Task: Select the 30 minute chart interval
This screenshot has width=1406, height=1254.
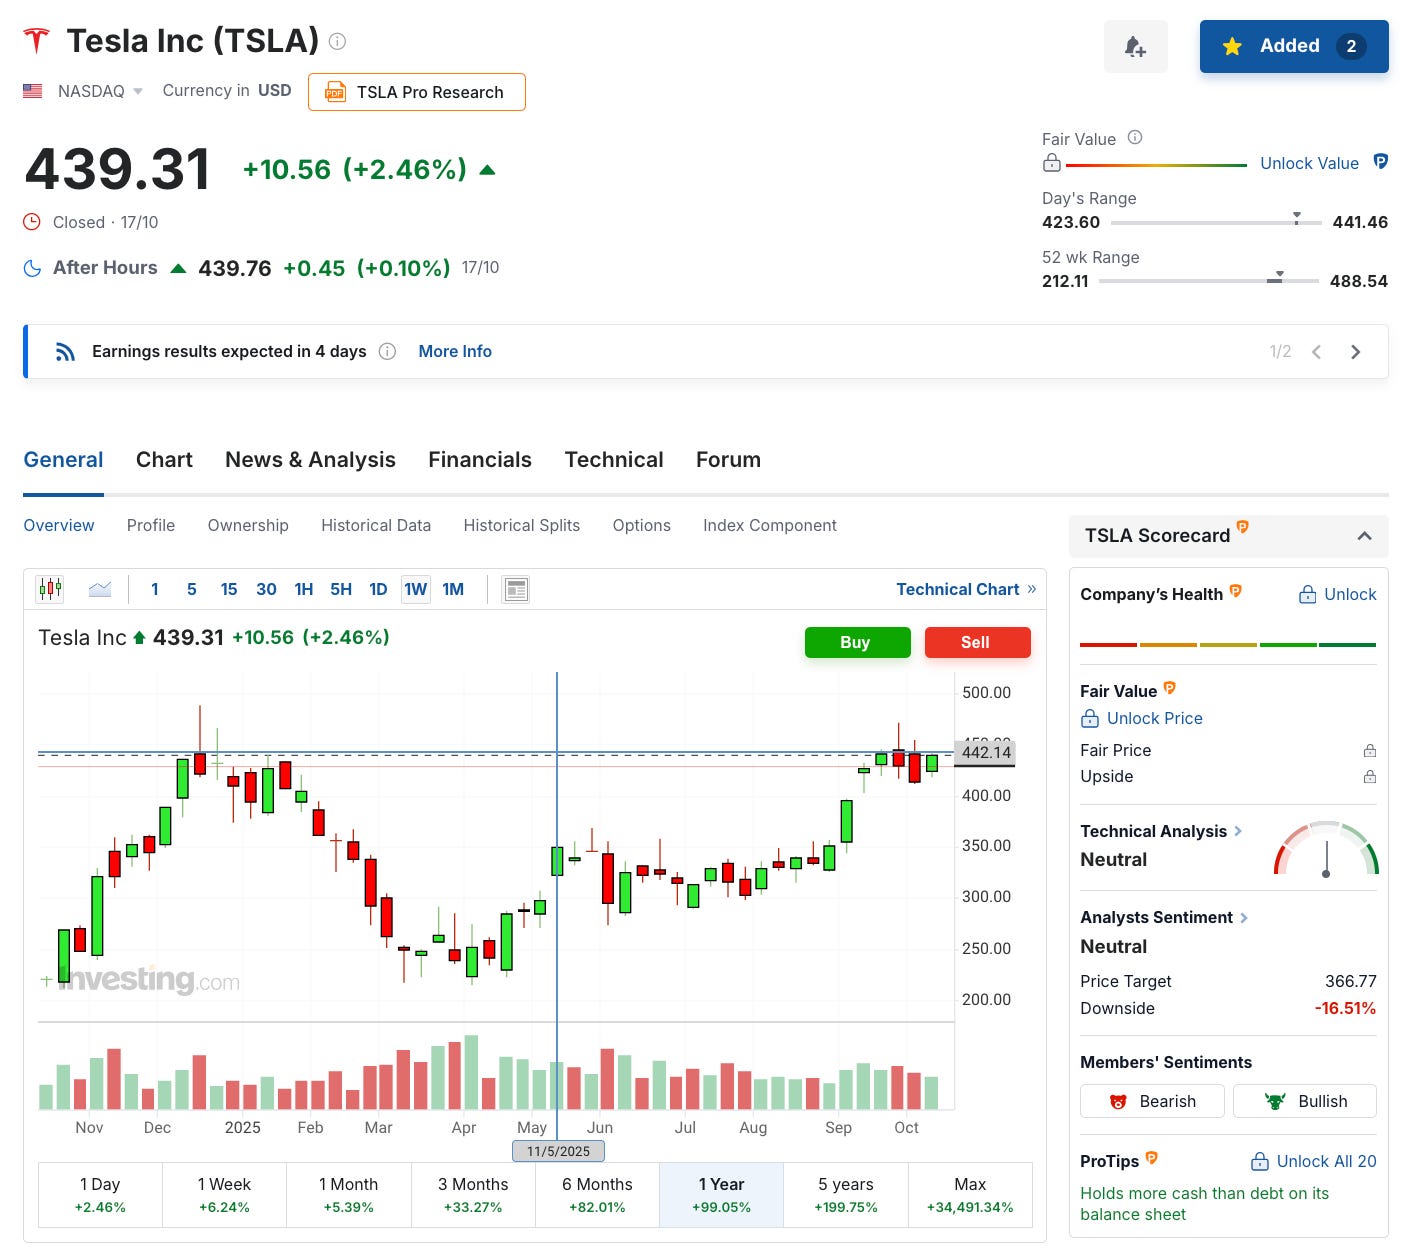Action: click(266, 589)
